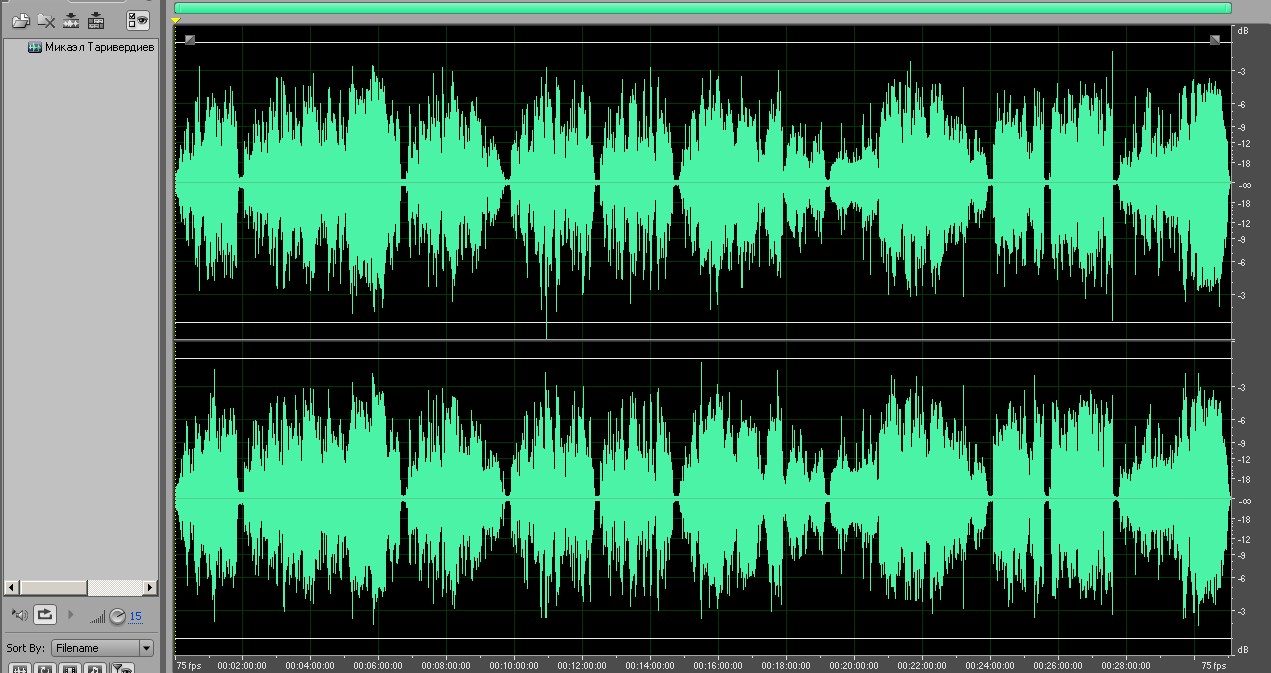Click the 00:26:00:00 mark on time ruler
Screen dimensions: 1271x673
(1058, 665)
